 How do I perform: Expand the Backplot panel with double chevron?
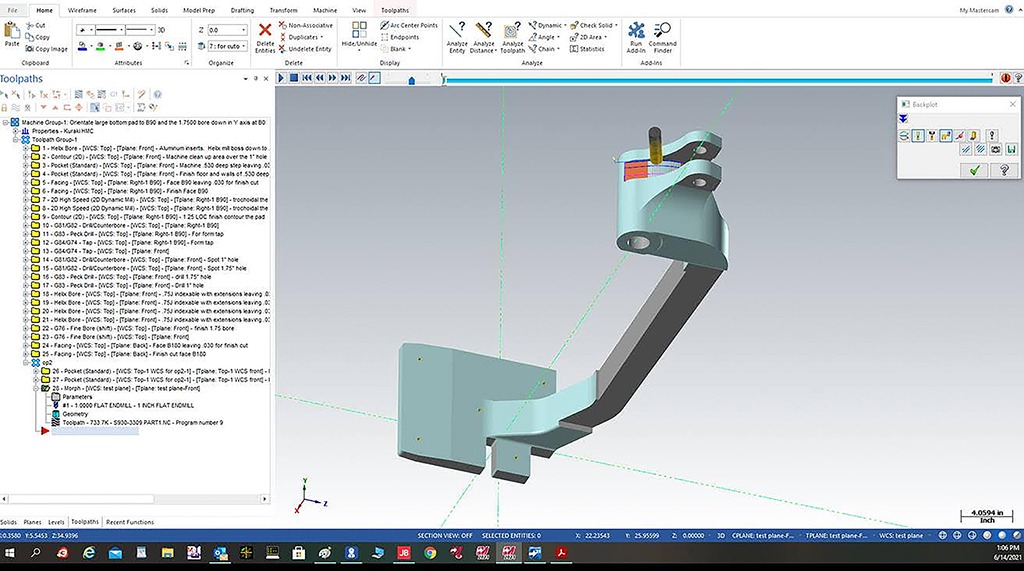tap(903, 119)
